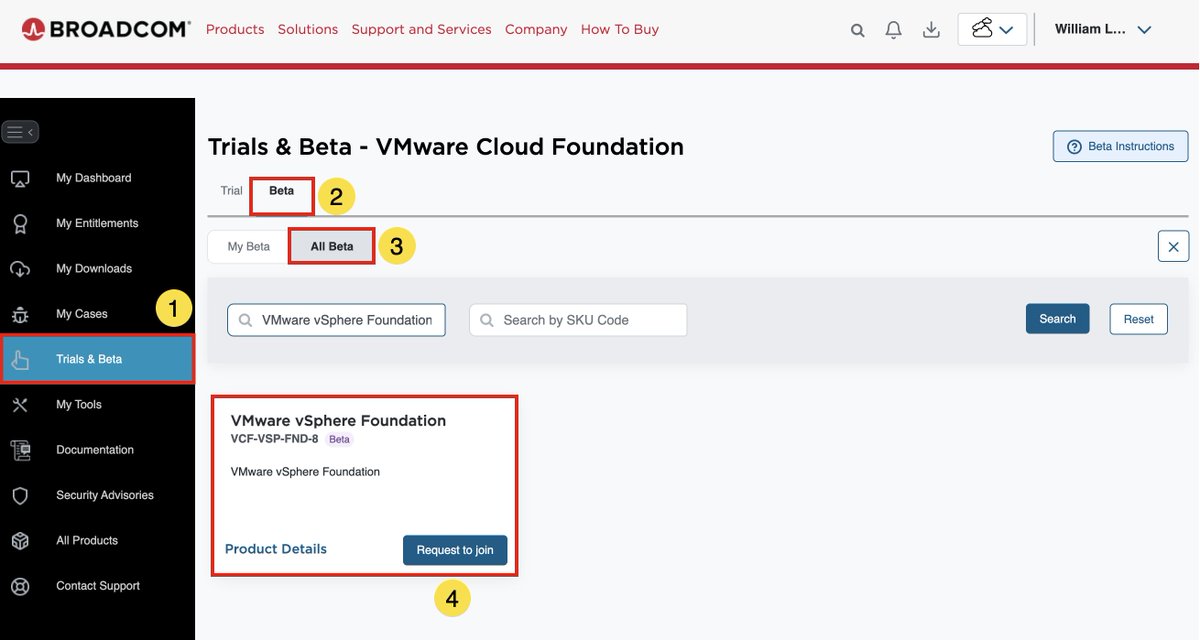Open My Tools in the sidebar

(x=79, y=404)
